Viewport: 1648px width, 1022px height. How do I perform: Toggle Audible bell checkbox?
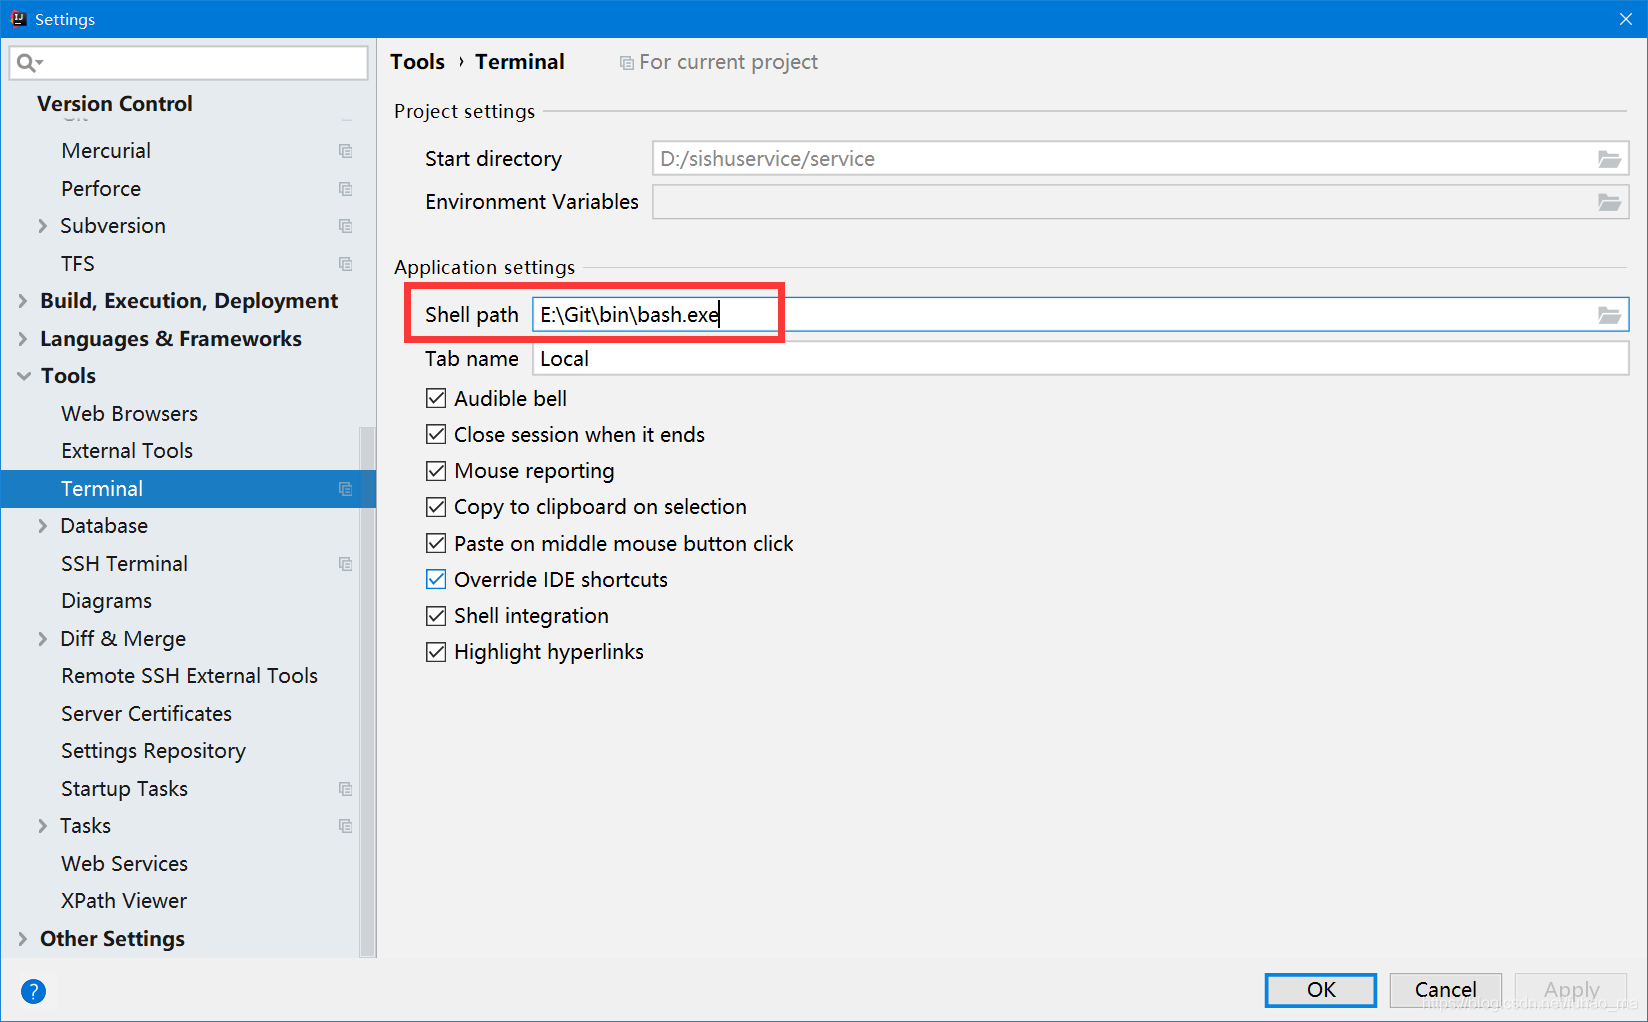pyautogui.click(x=436, y=398)
